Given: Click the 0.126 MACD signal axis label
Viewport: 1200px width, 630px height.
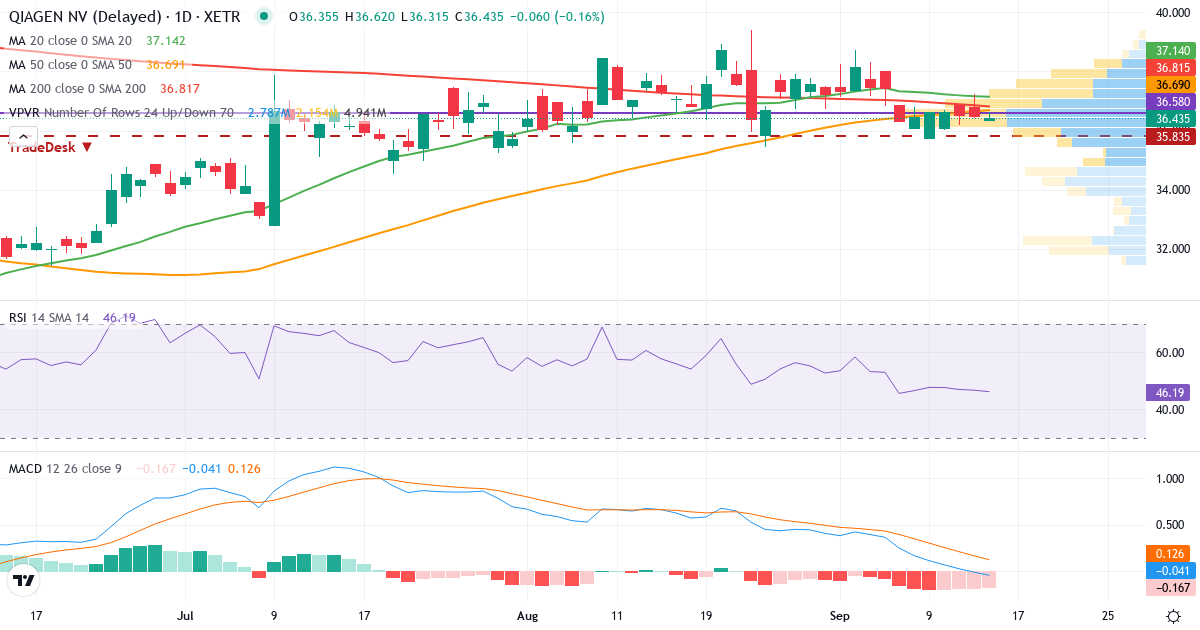Looking at the screenshot, I should point(1167,553).
